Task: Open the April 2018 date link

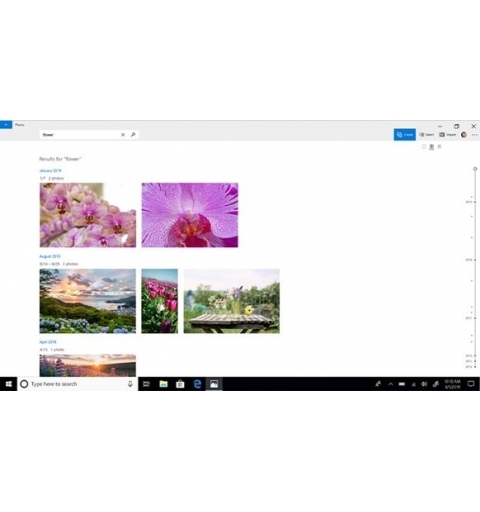Action: [x=48, y=342]
